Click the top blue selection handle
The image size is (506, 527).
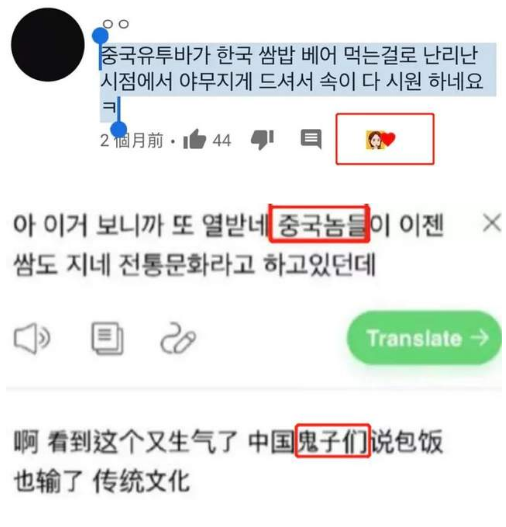(x=100, y=36)
